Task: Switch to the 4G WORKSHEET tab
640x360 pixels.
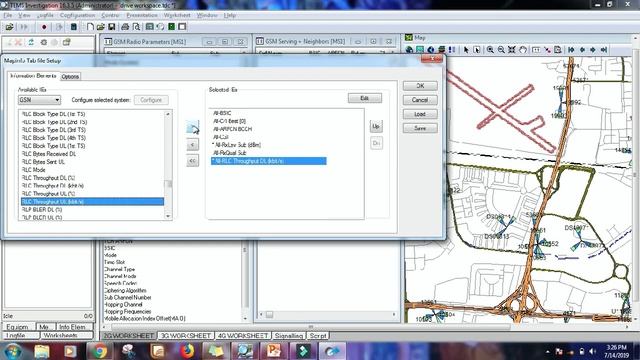Action: coord(243,336)
